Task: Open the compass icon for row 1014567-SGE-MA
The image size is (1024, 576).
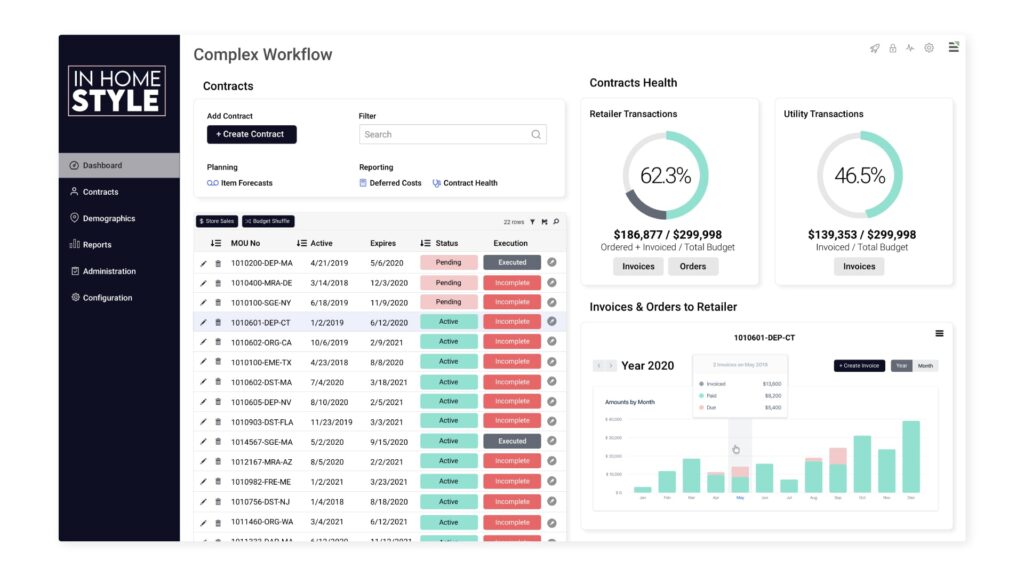Action: tap(552, 441)
